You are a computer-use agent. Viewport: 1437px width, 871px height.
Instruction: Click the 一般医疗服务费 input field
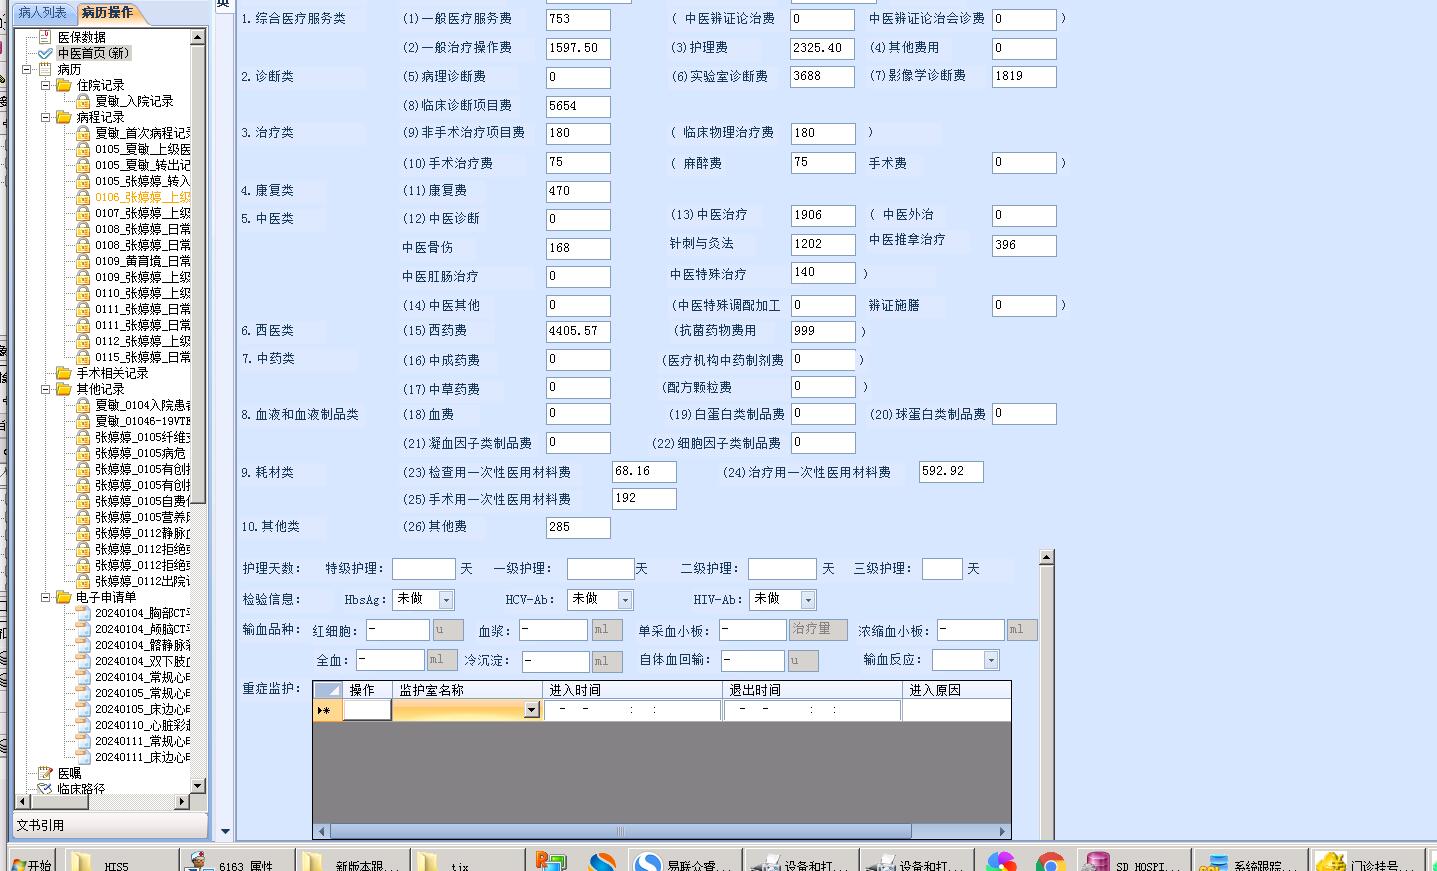point(578,20)
